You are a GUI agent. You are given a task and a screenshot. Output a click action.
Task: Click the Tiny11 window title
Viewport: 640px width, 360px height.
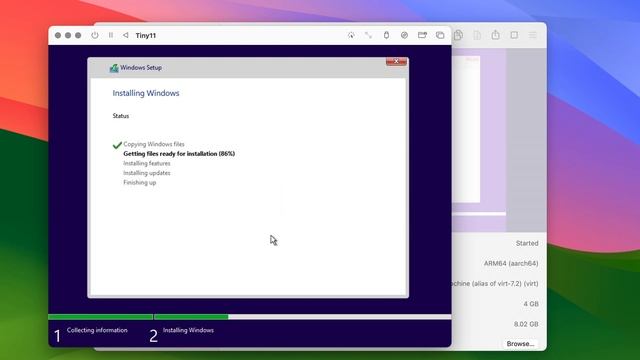coord(146,36)
